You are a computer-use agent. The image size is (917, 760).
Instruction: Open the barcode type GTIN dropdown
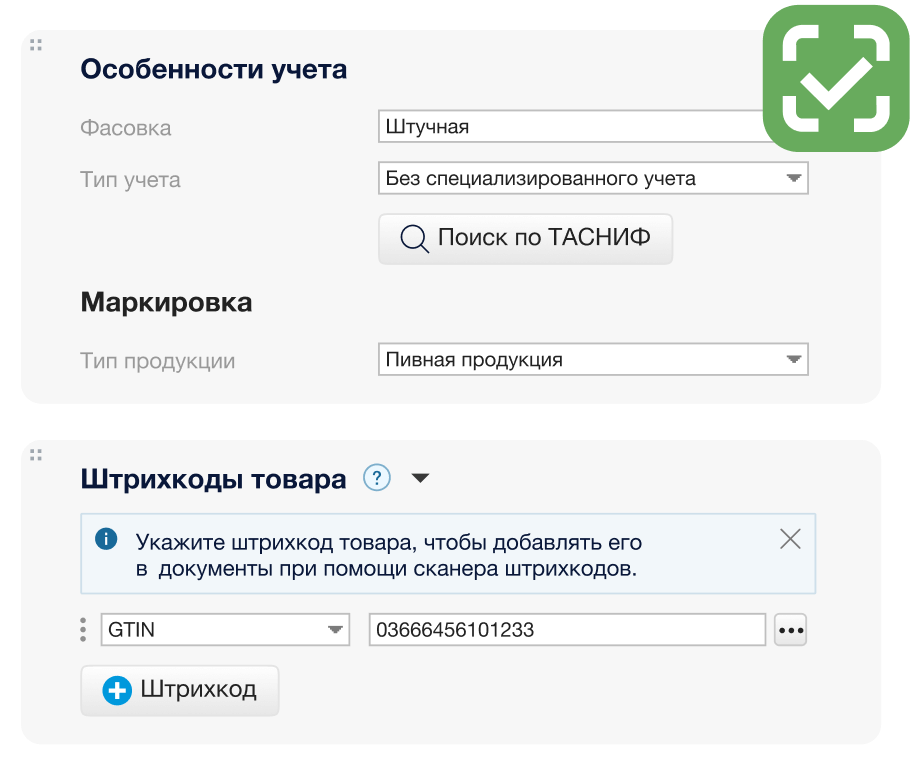pos(225,630)
